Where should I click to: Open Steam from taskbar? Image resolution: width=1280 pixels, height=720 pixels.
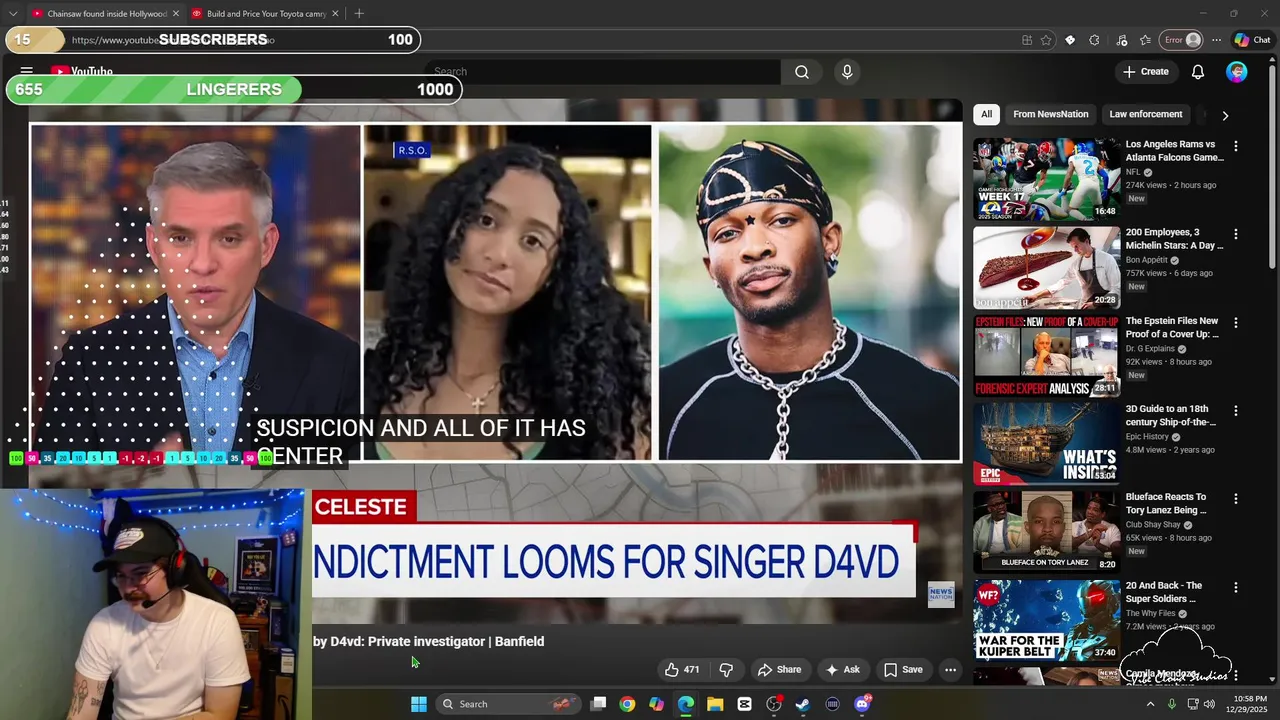[803, 704]
